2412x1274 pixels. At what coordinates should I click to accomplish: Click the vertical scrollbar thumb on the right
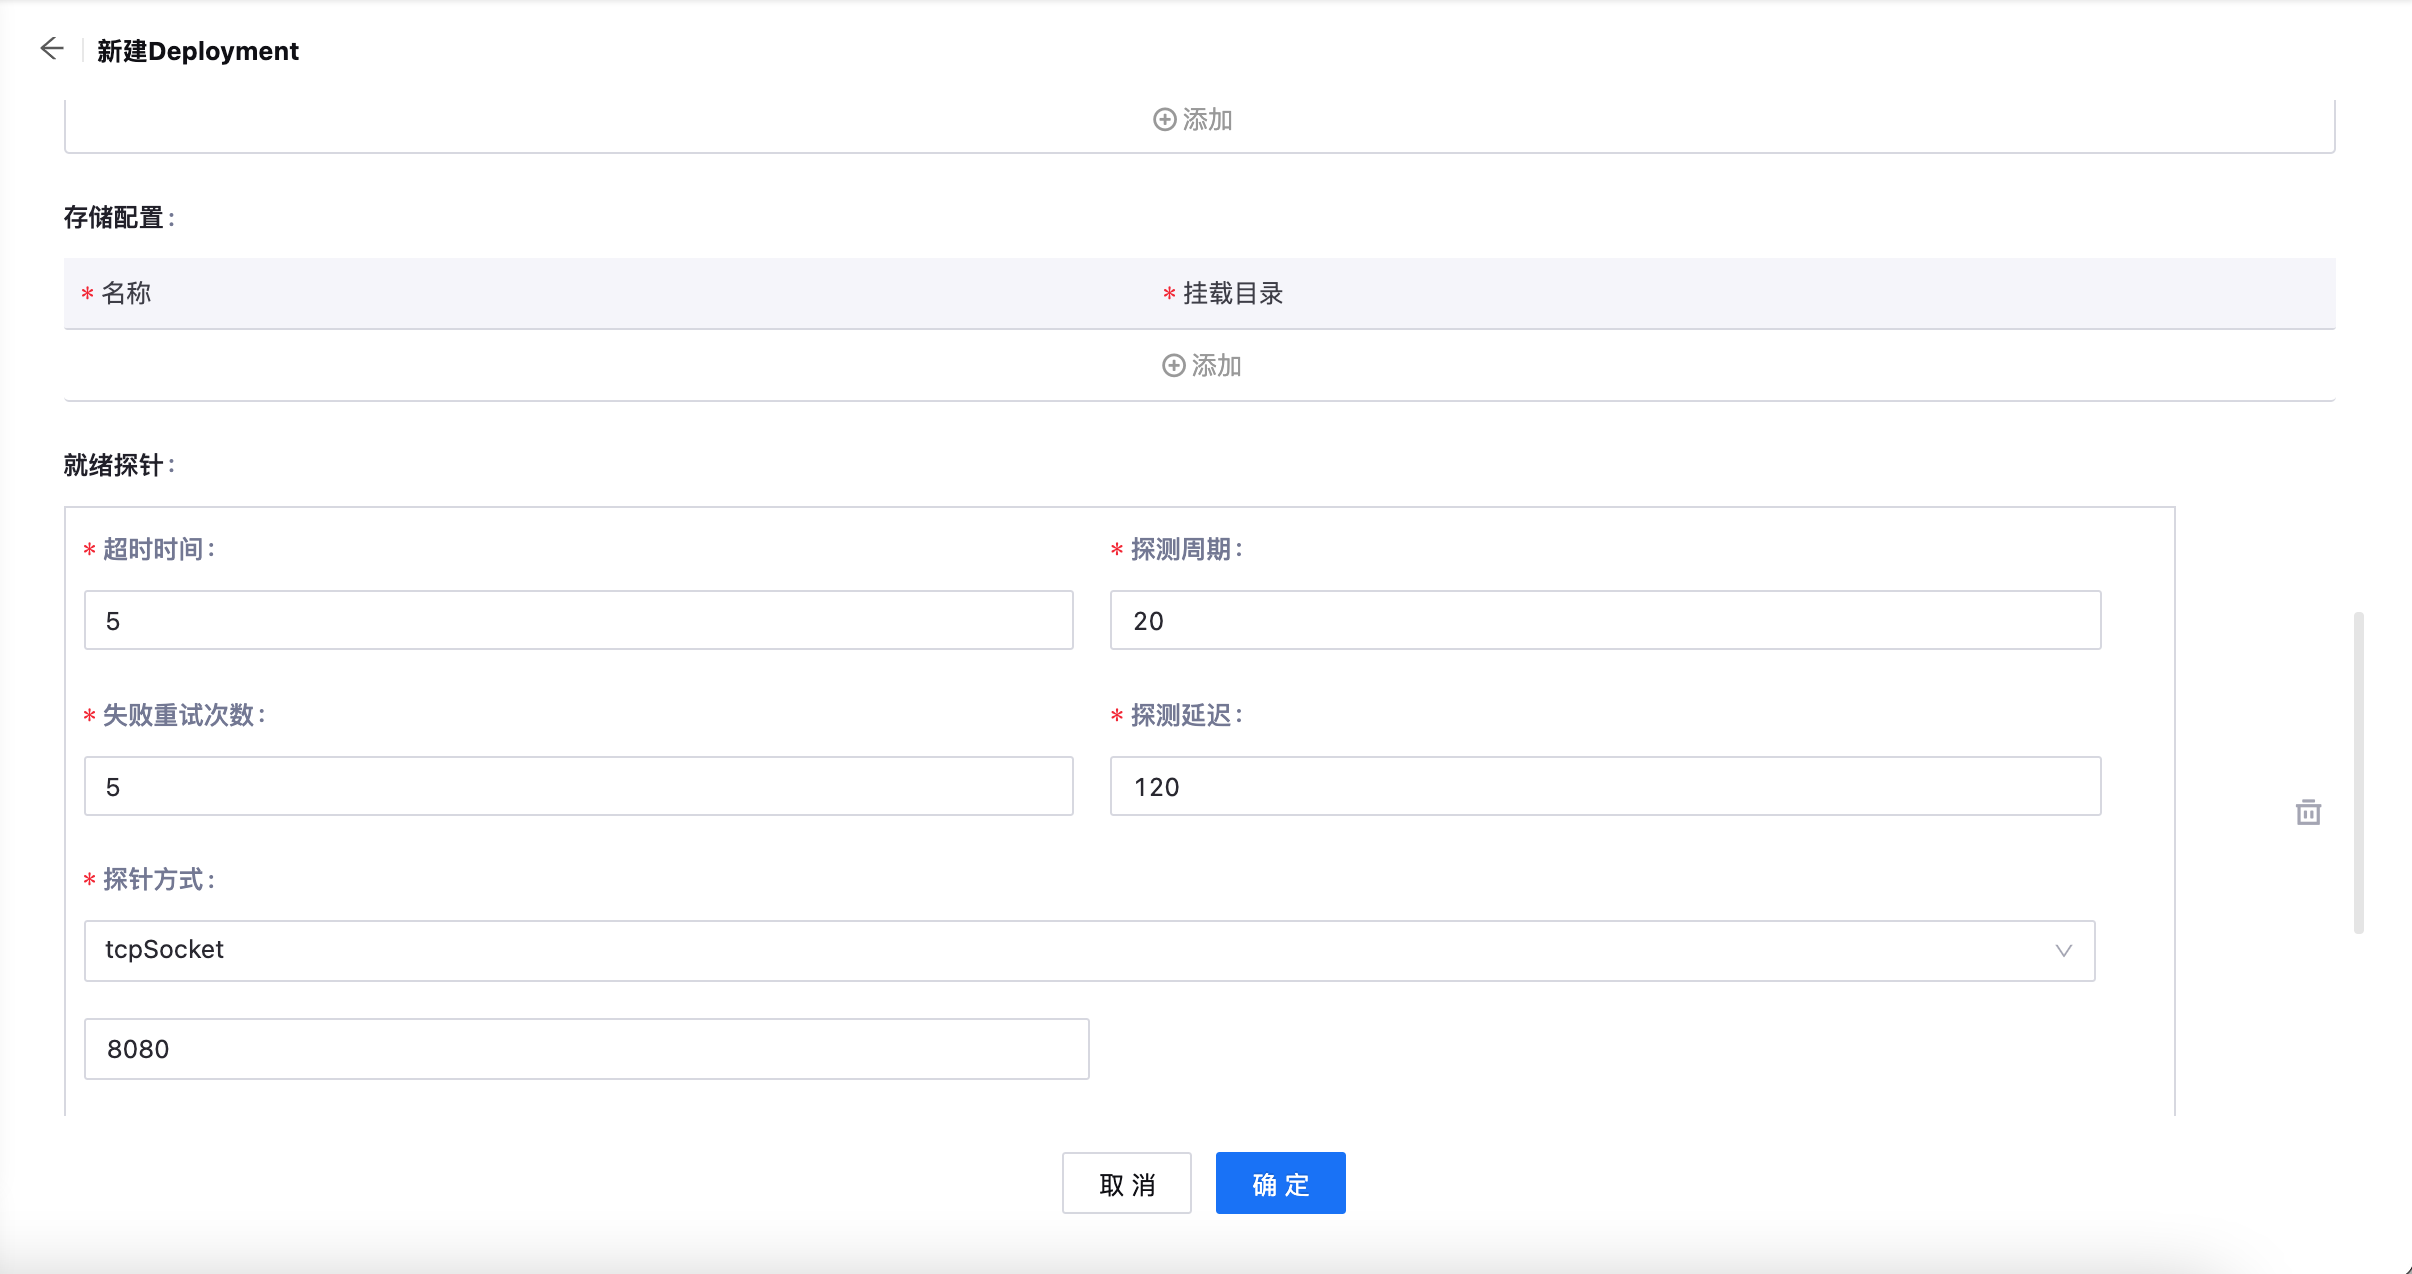[x=2358, y=772]
